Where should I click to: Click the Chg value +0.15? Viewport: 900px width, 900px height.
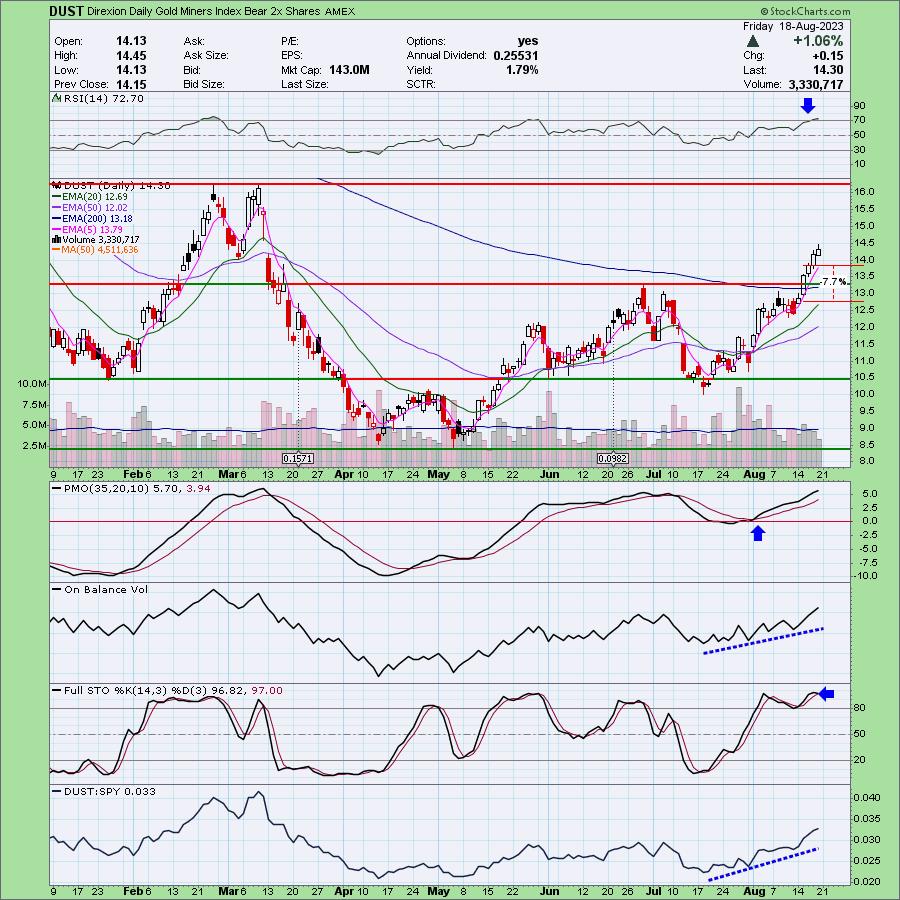pos(827,56)
